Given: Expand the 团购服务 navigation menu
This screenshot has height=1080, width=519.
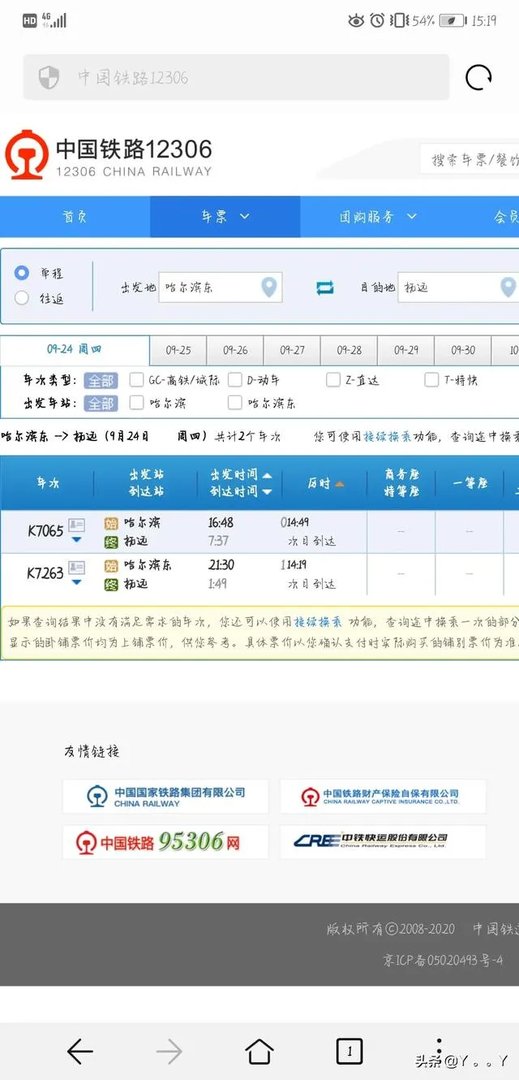Looking at the screenshot, I should [x=378, y=216].
